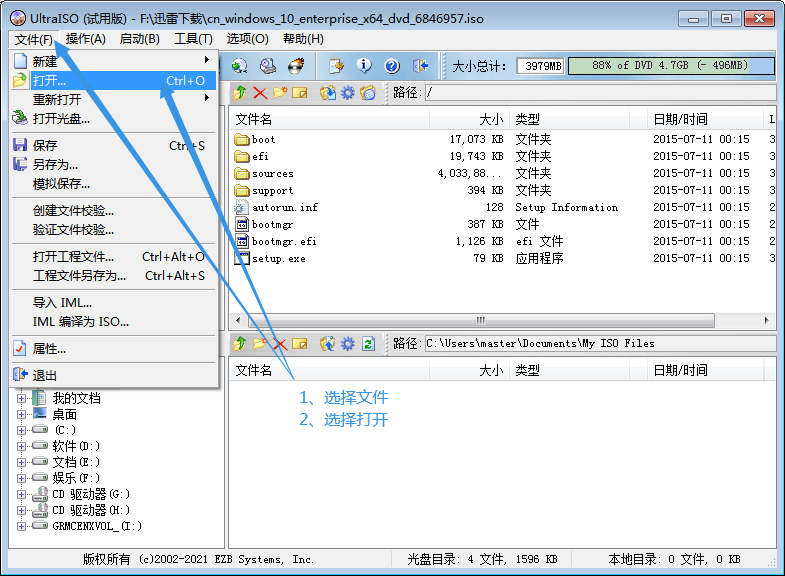Click the ISO path field showing /
The image size is (785, 576).
click(600, 93)
